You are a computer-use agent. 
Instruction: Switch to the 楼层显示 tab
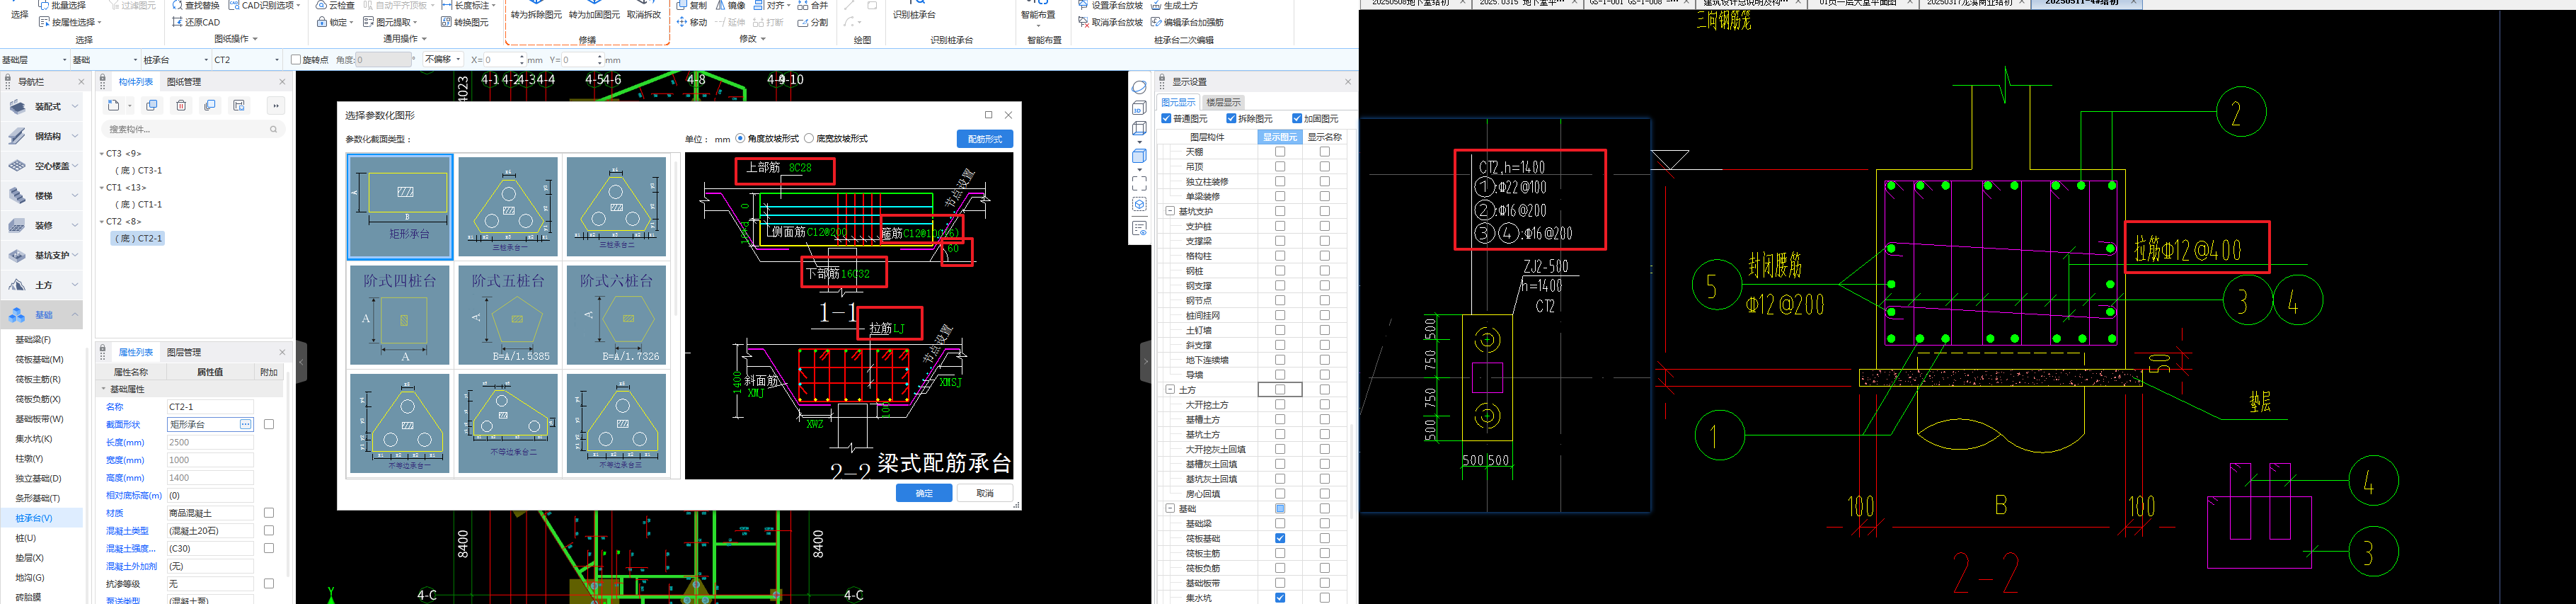pyautogui.click(x=1223, y=102)
